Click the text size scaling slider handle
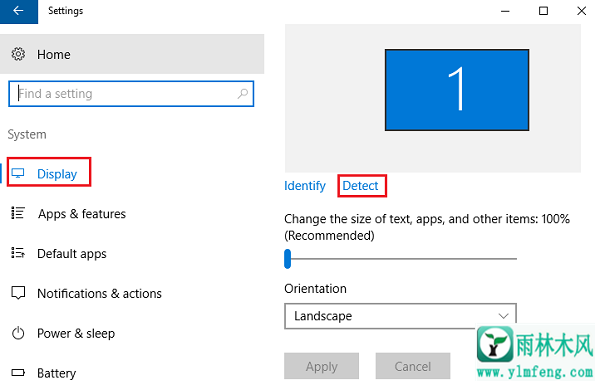 [288, 259]
